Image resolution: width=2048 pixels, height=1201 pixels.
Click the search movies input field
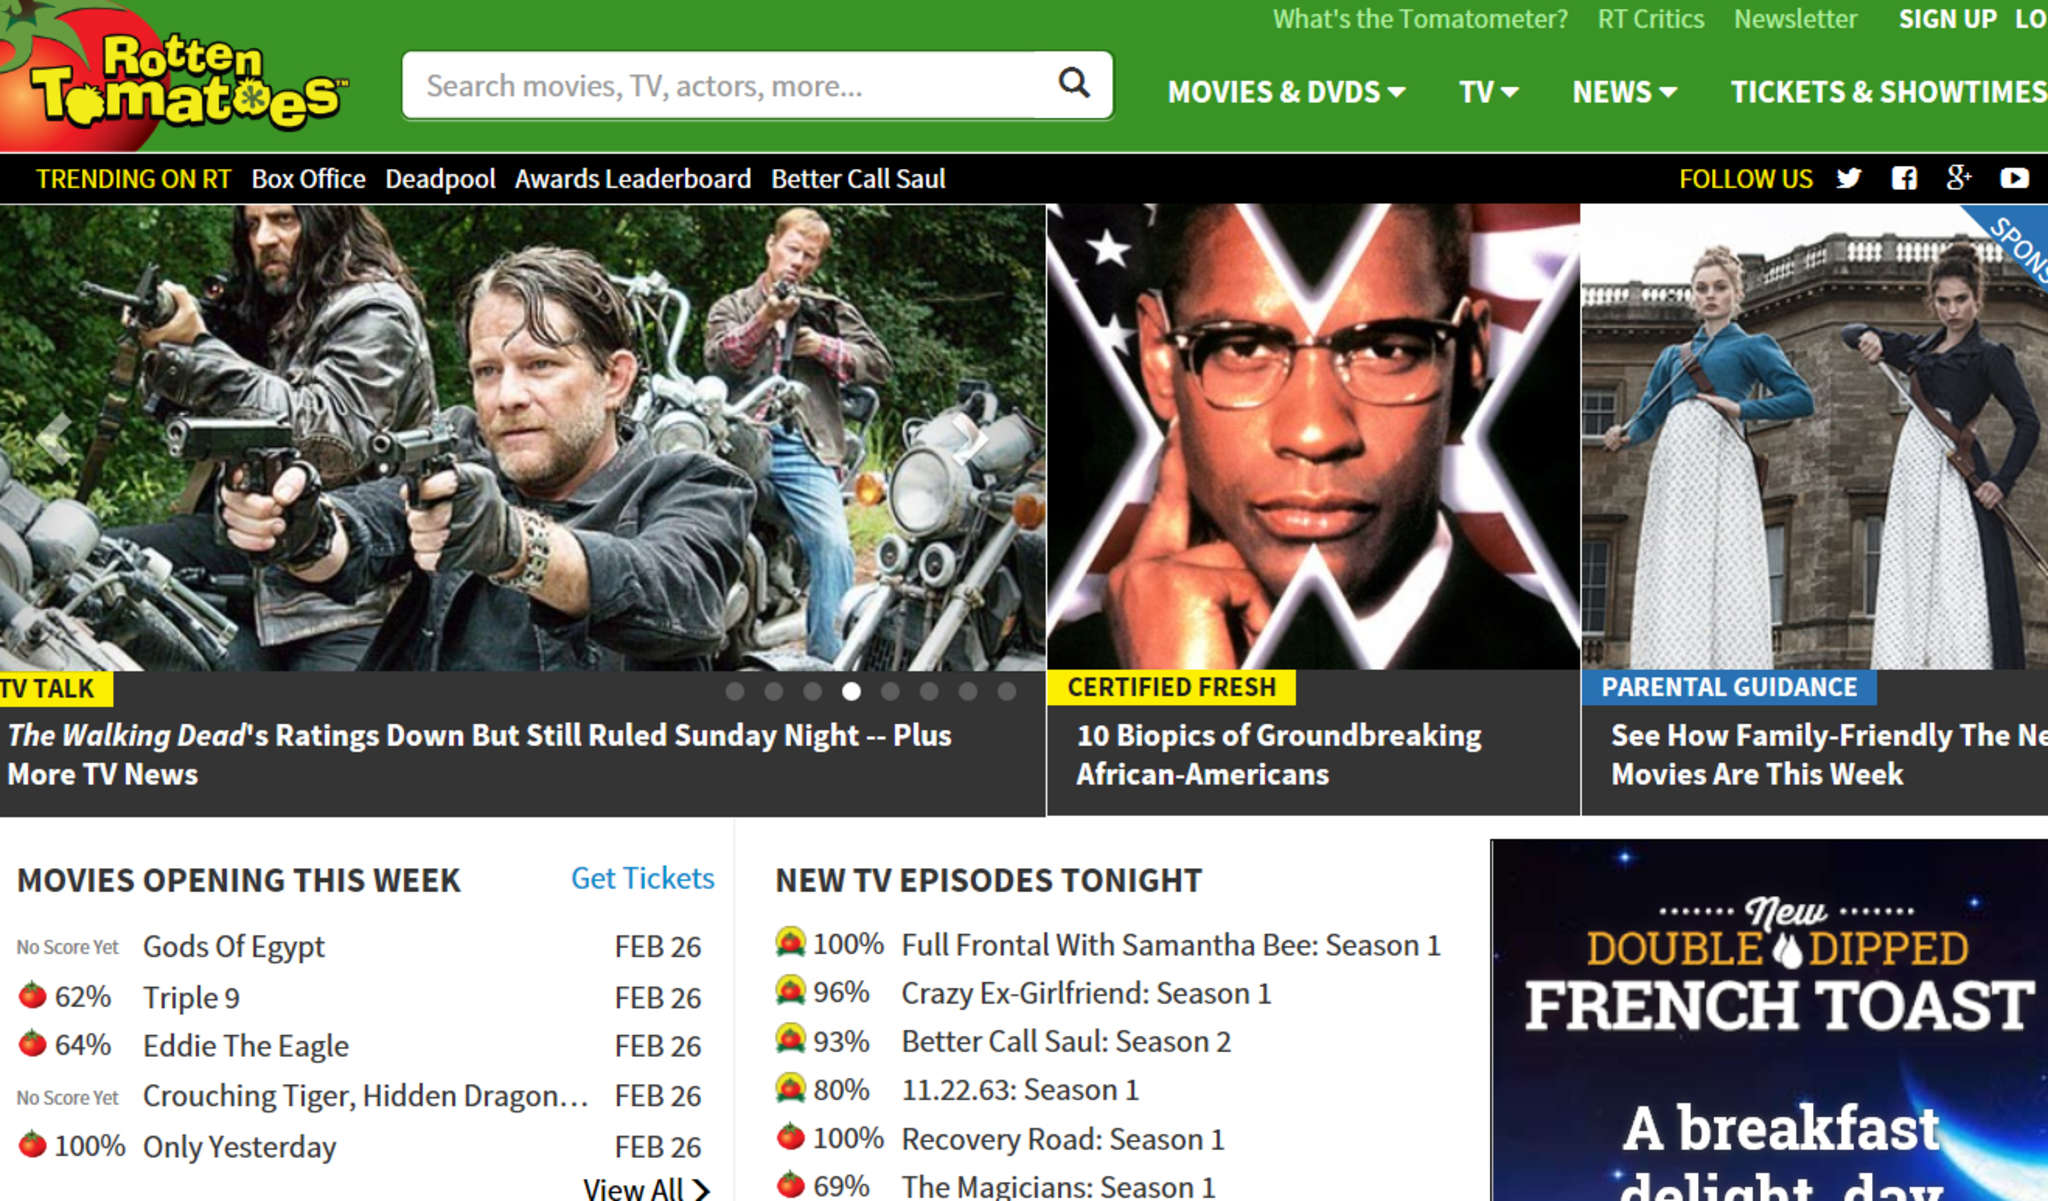coord(730,85)
